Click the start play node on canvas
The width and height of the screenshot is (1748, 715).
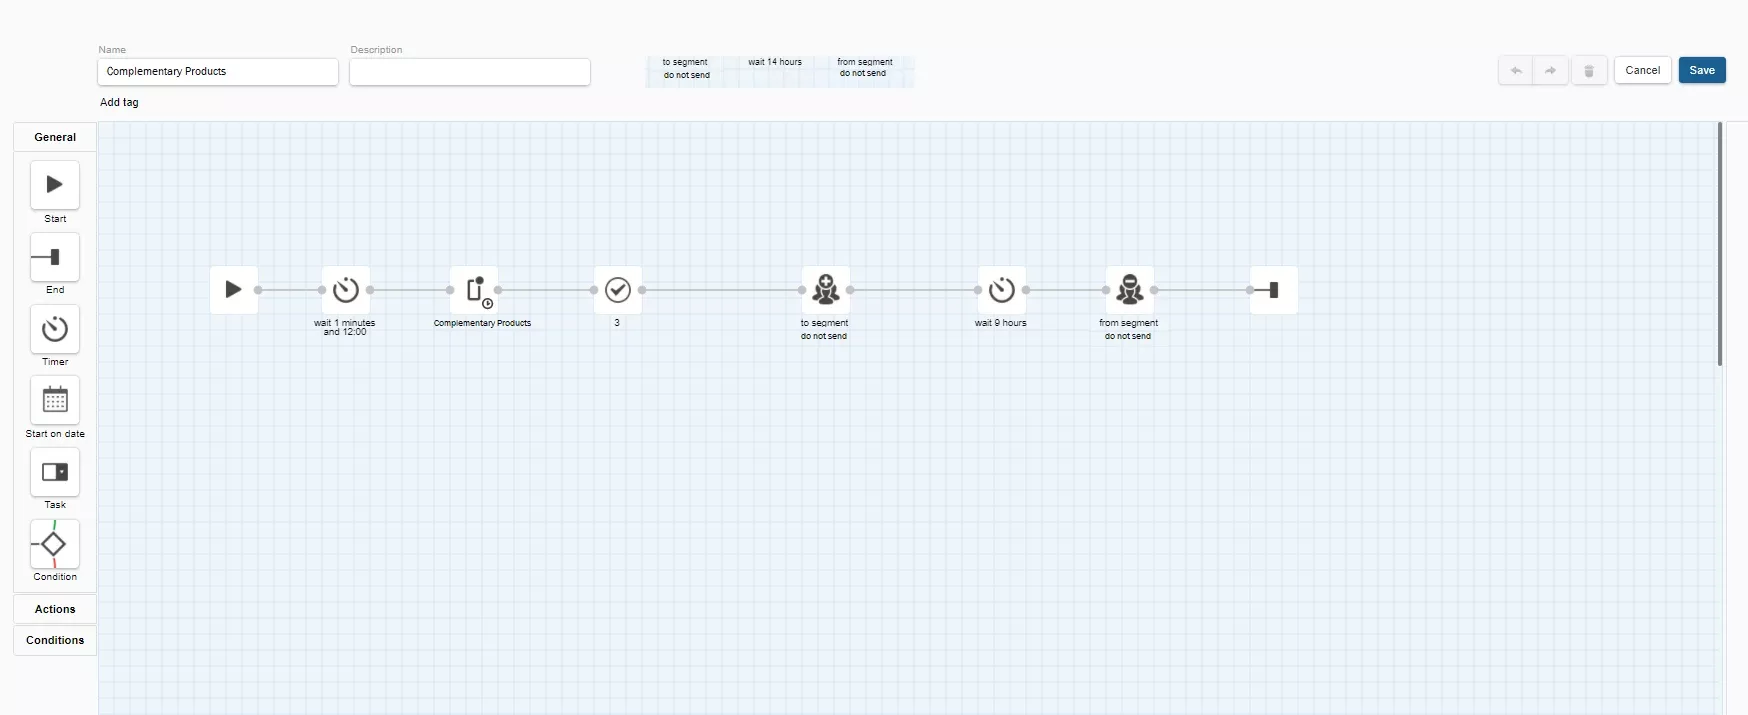click(x=234, y=290)
